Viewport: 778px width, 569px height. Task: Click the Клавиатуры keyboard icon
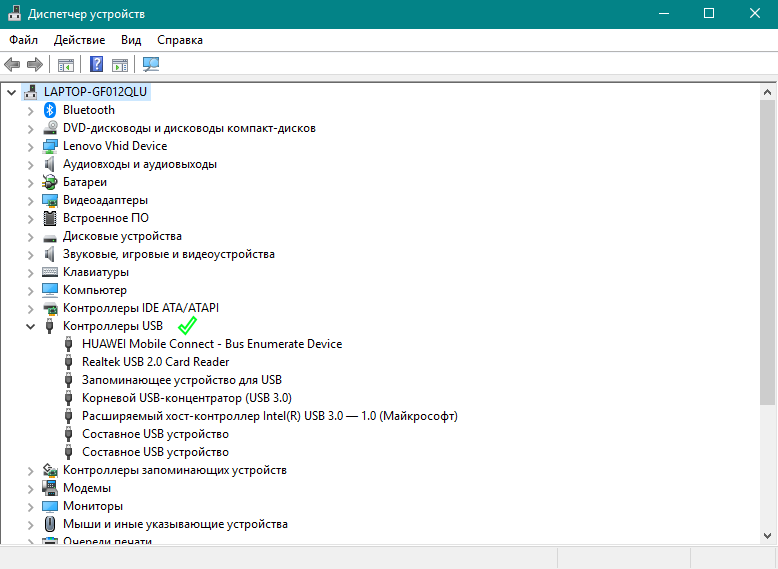click(50, 272)
